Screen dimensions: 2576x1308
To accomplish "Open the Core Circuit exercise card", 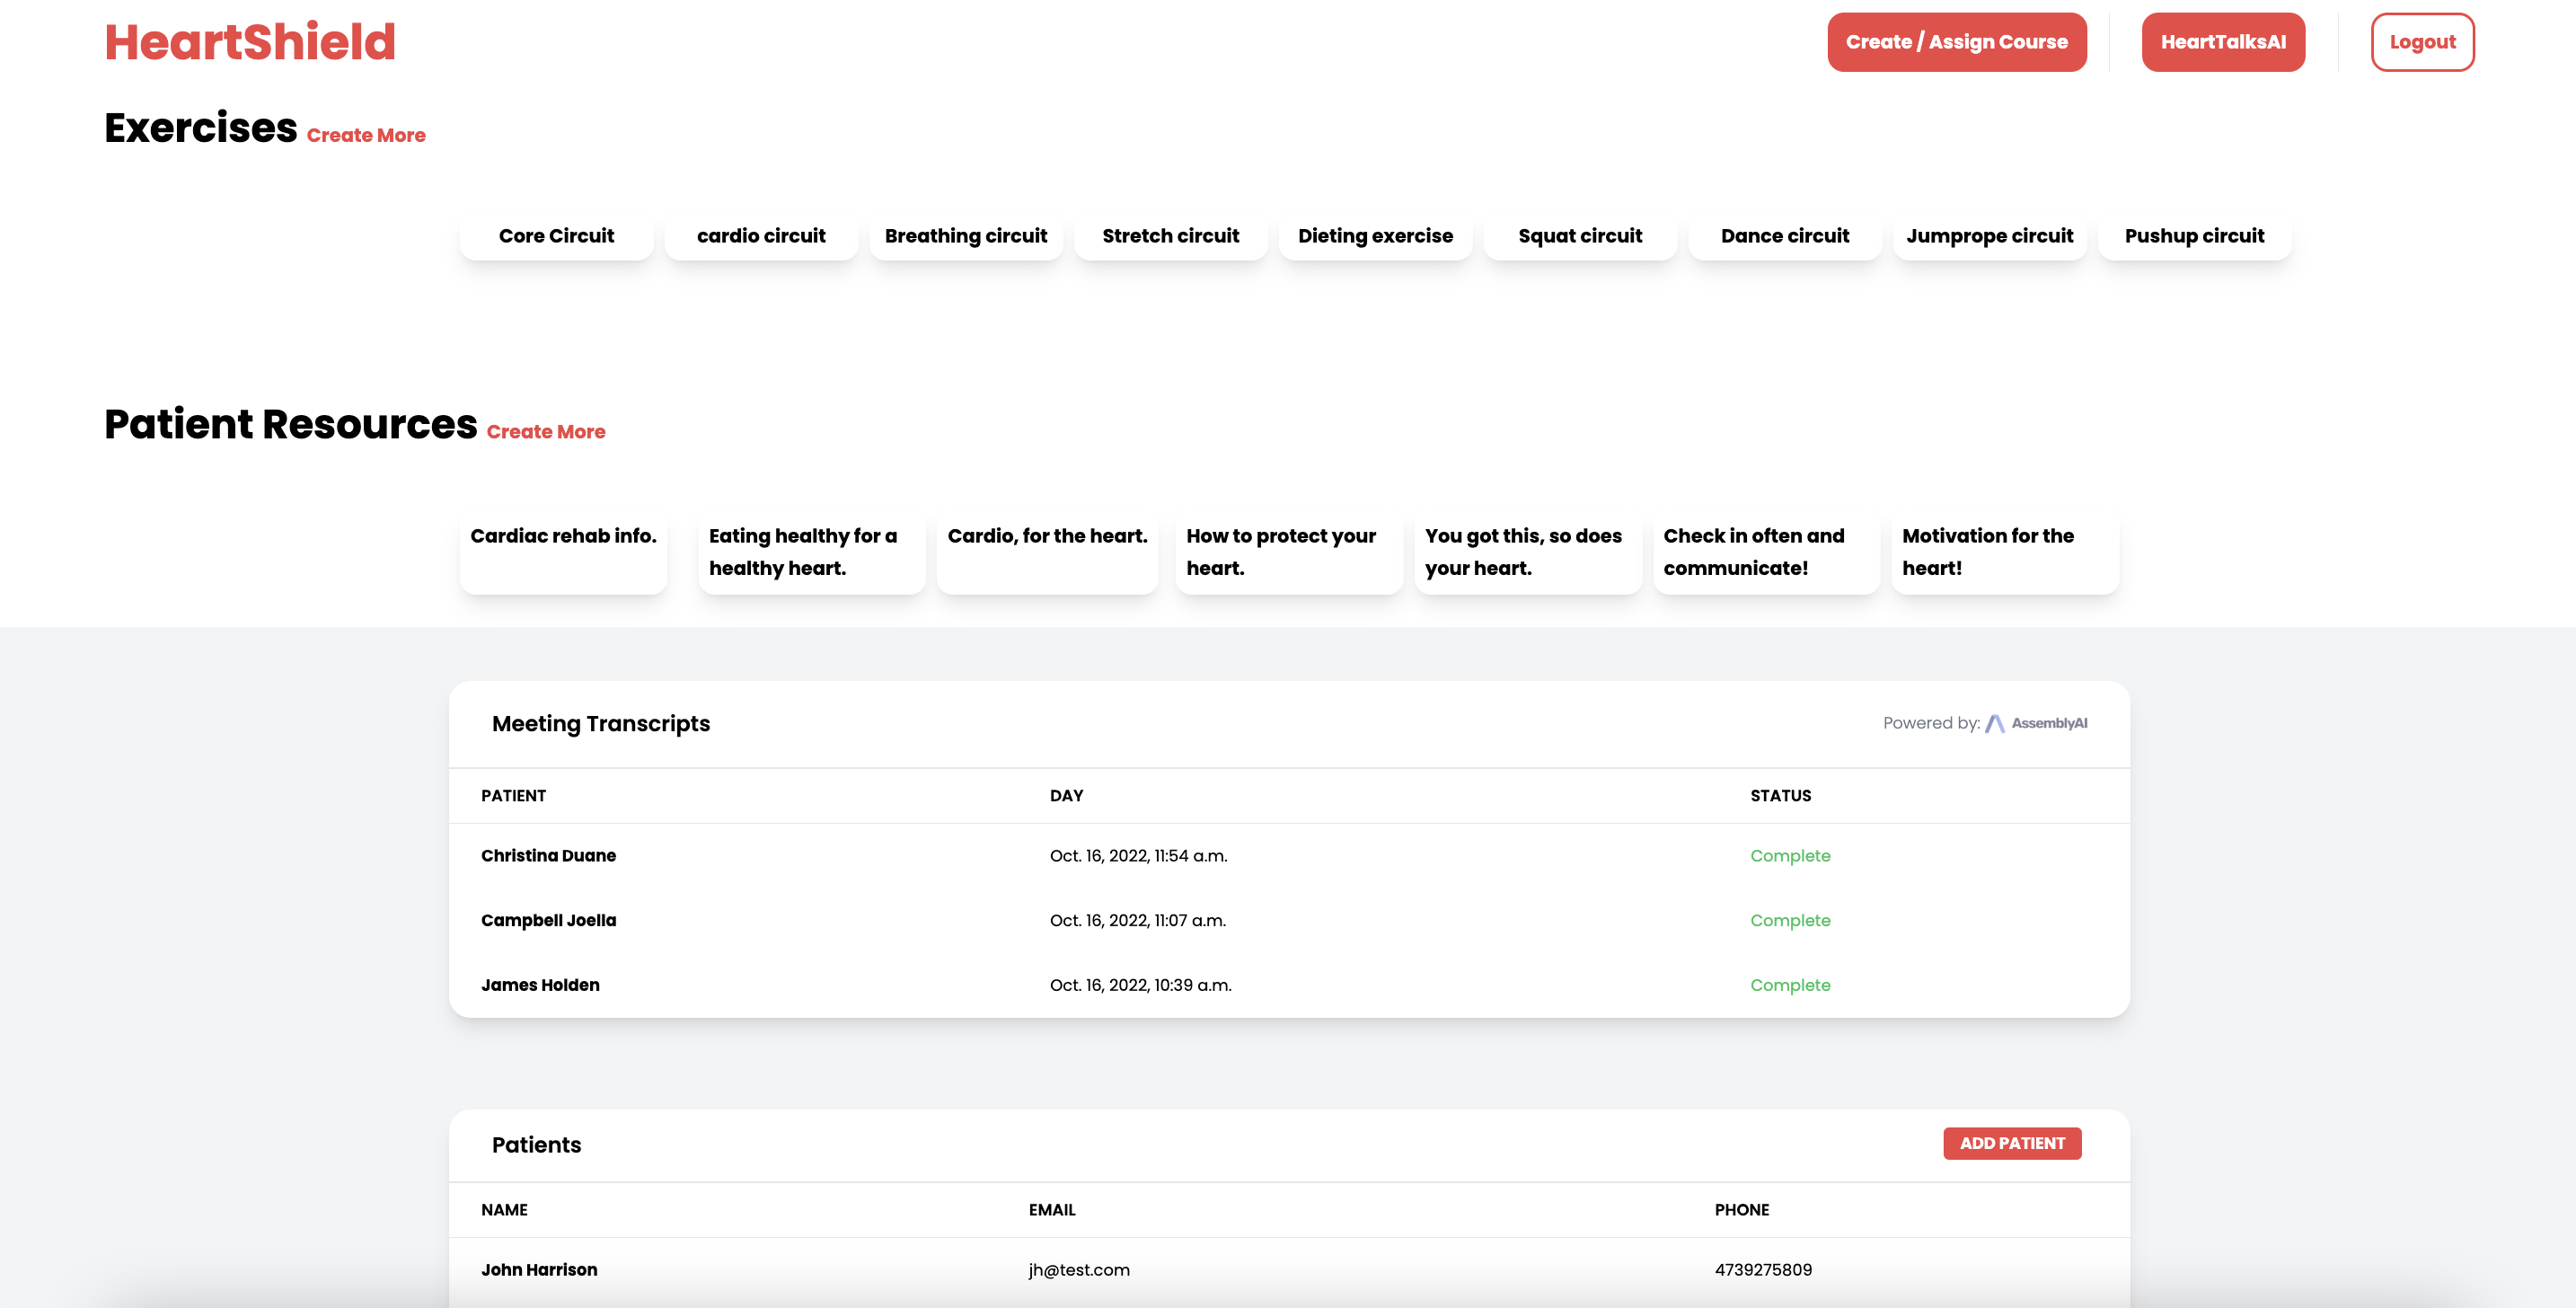I will click(x=556, y=236).
